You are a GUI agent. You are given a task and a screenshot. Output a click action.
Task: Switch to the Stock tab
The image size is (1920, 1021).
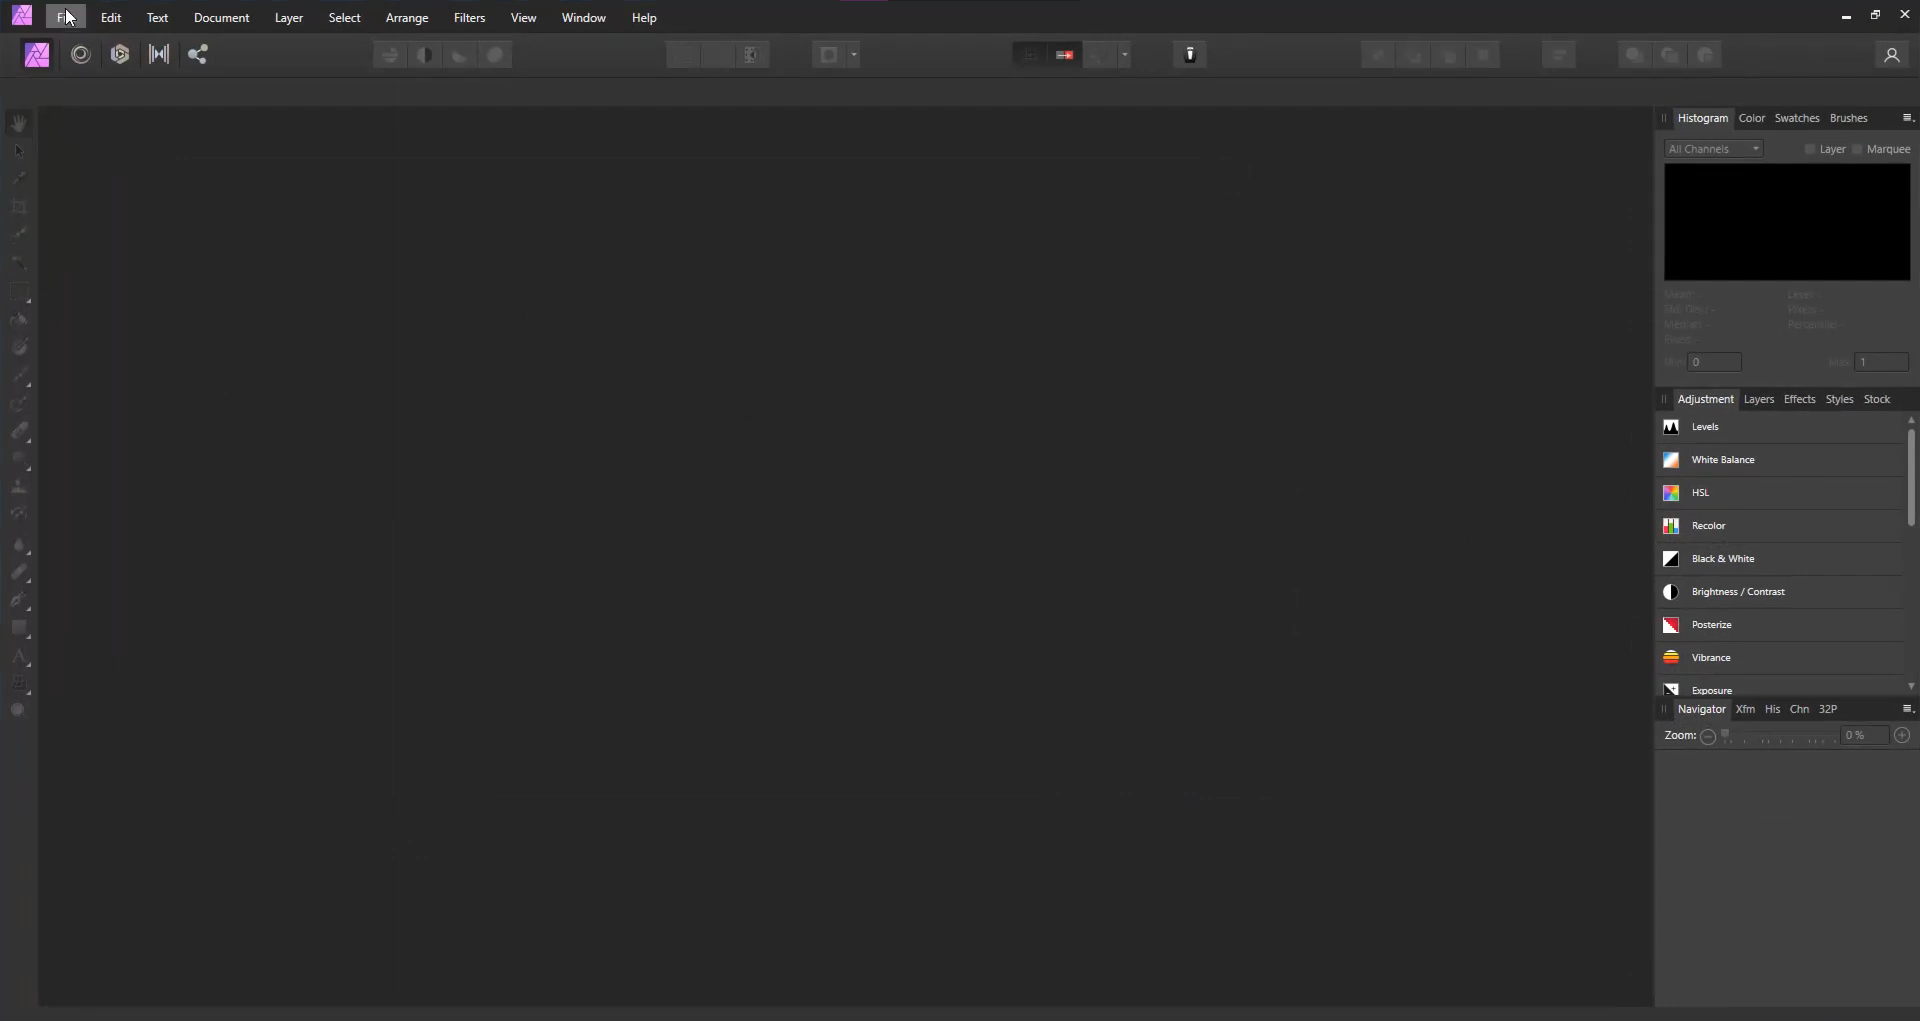point(1877,399)
